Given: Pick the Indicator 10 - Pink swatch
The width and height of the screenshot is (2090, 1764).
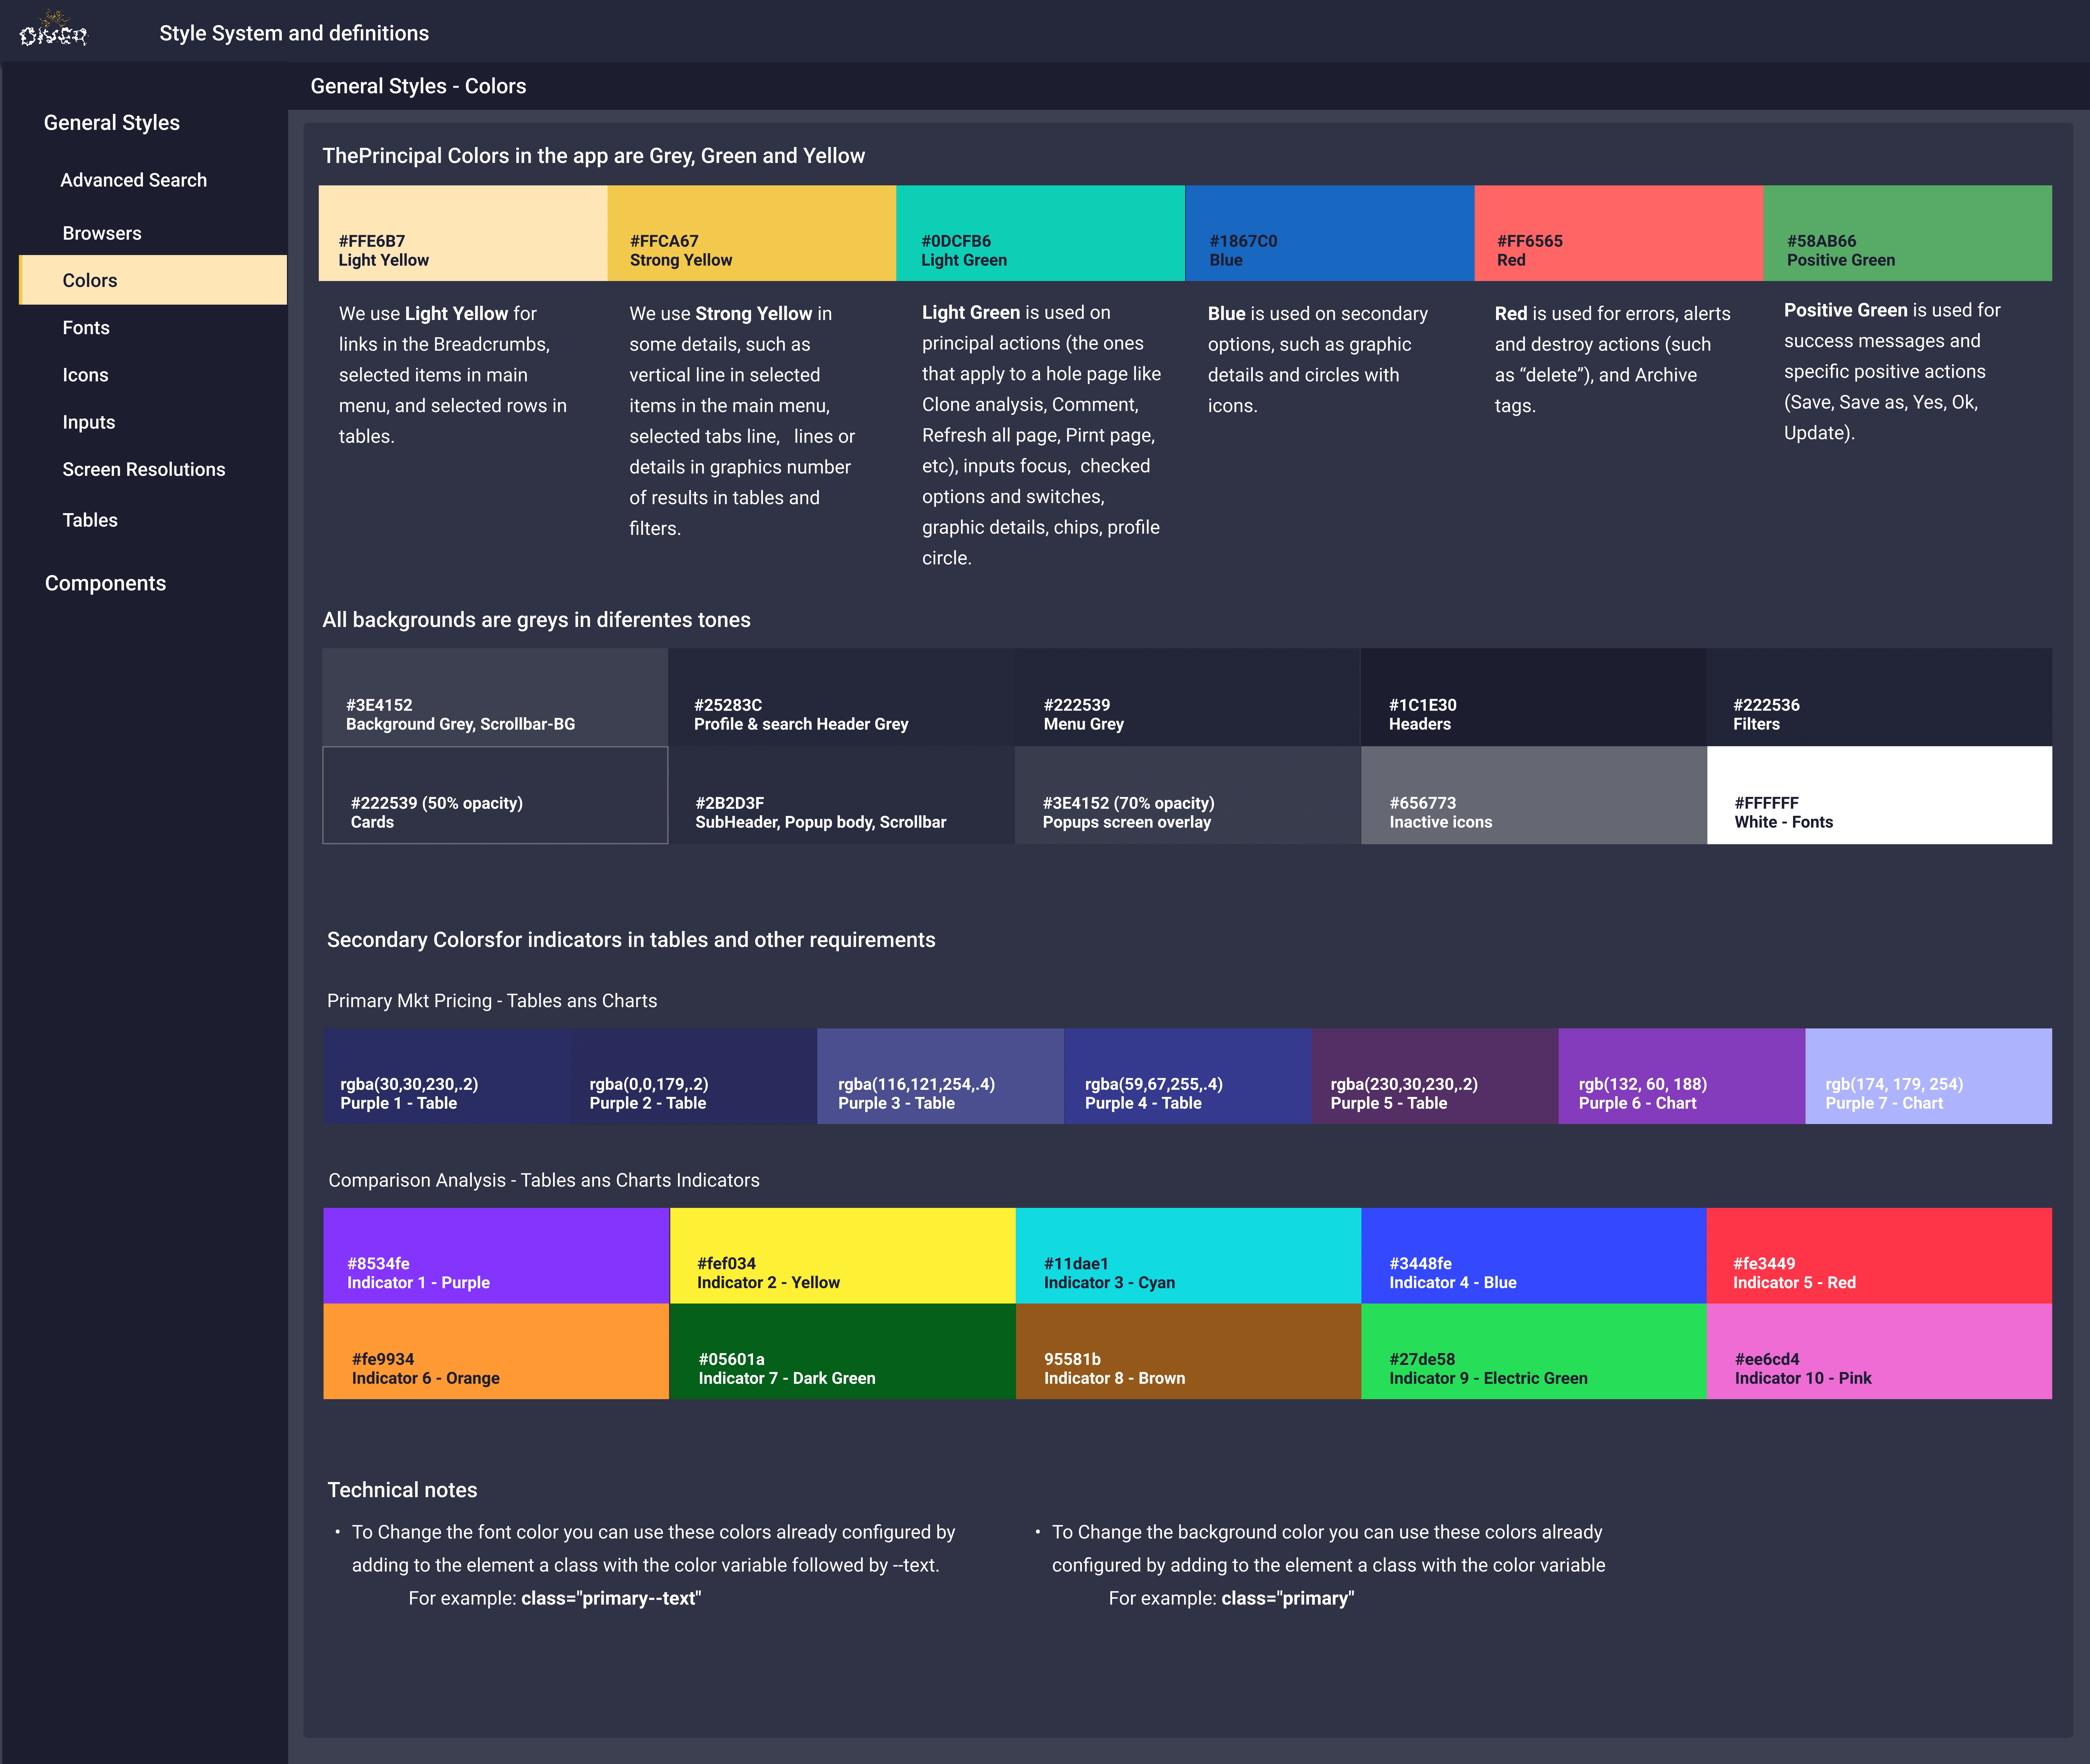Looking at the screenshot, I should (x=1879, y=1351).
